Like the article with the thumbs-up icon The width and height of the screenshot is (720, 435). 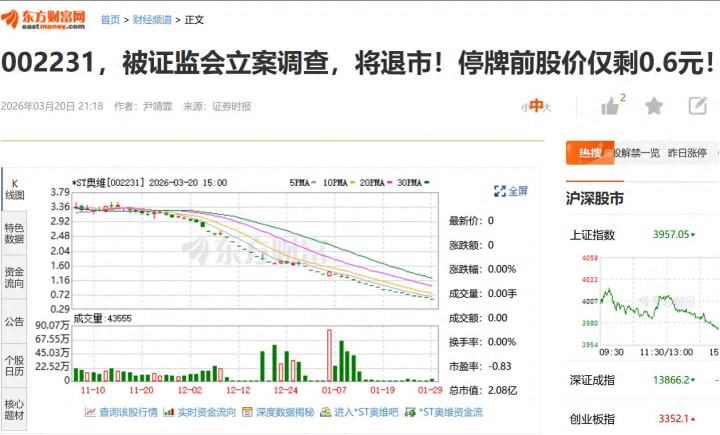click(610, 107)
